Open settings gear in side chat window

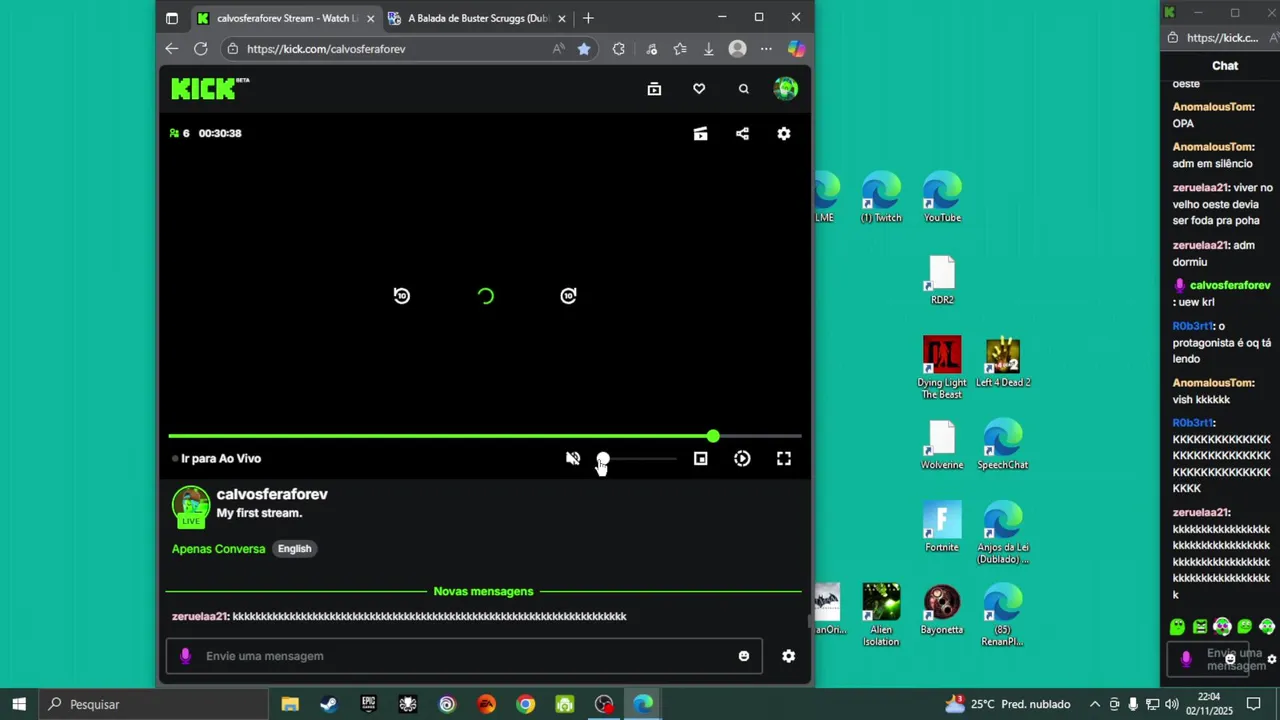tap(1272, 659)
